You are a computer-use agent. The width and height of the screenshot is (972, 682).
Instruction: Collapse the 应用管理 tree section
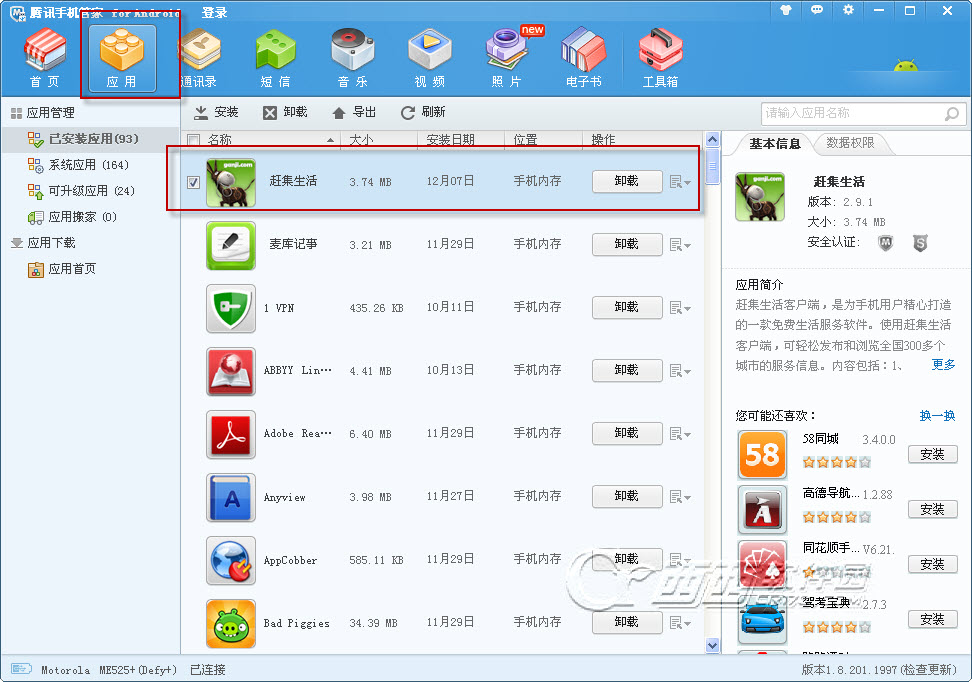coord(42,113)
